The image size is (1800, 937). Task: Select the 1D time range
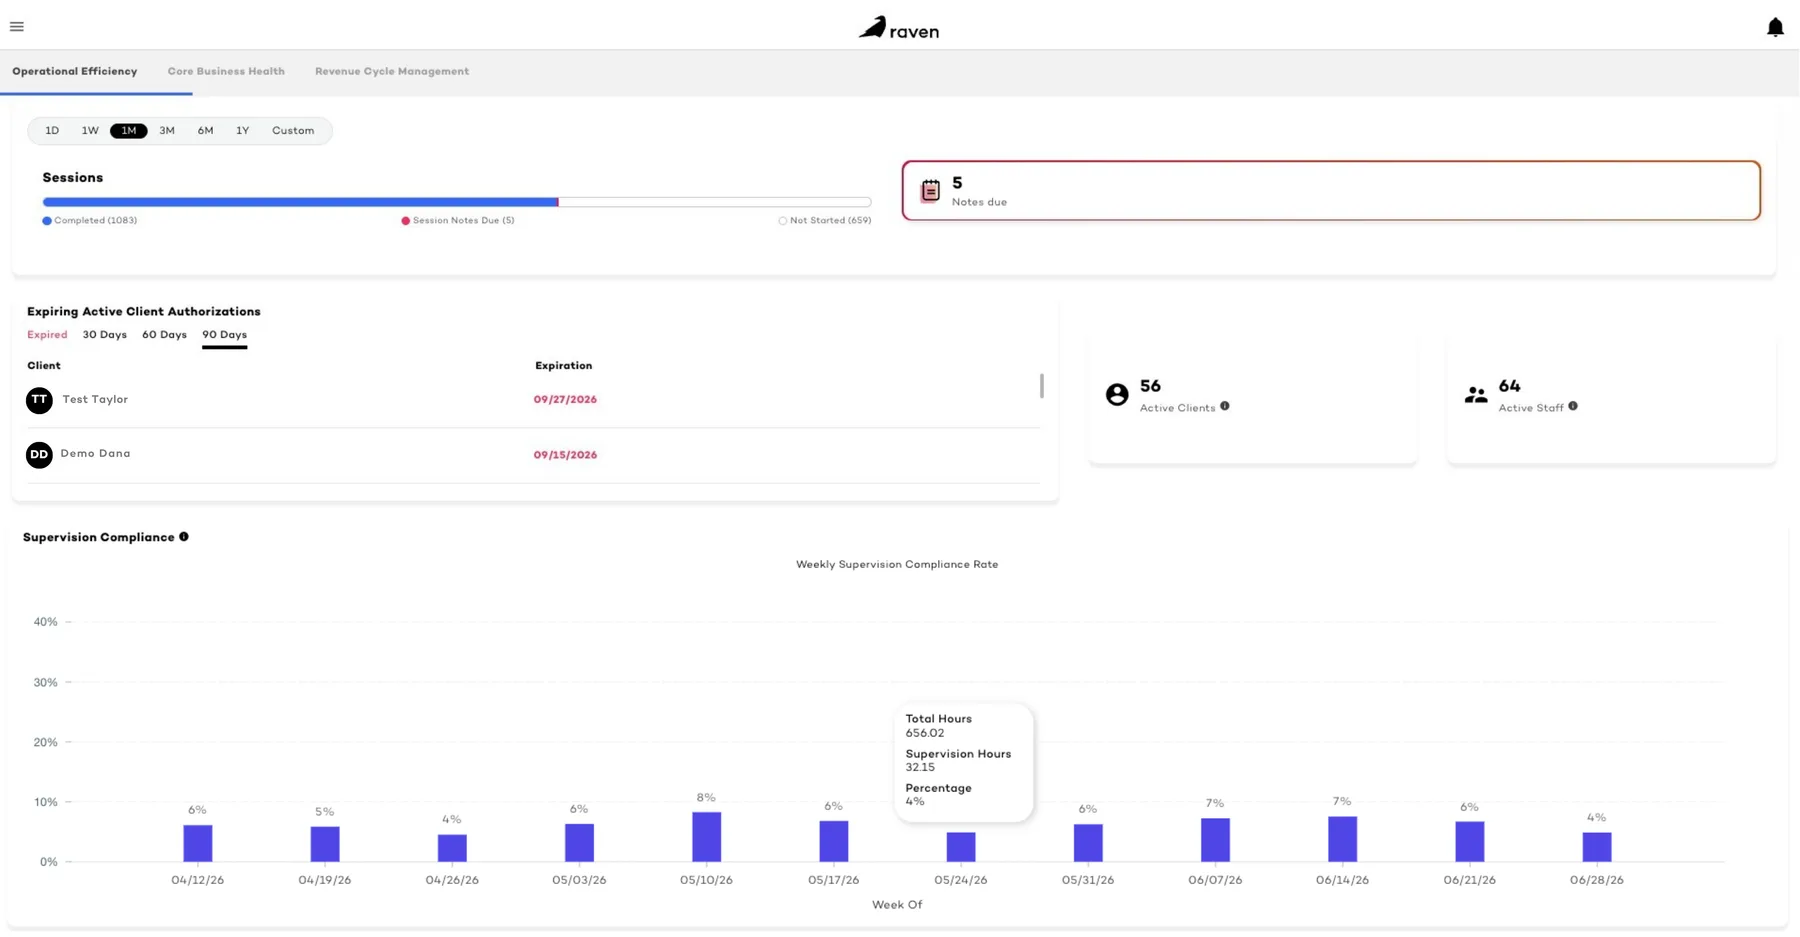(x=52, y=131)
